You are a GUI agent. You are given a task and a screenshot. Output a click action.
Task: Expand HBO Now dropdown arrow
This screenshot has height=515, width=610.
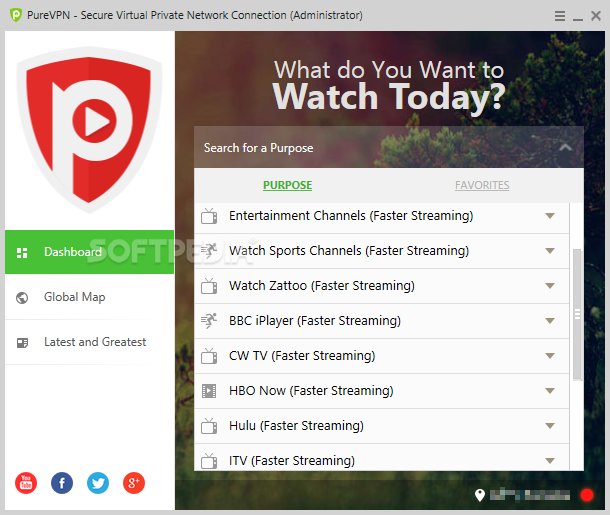pyautogui.click(x=550, y=391)
